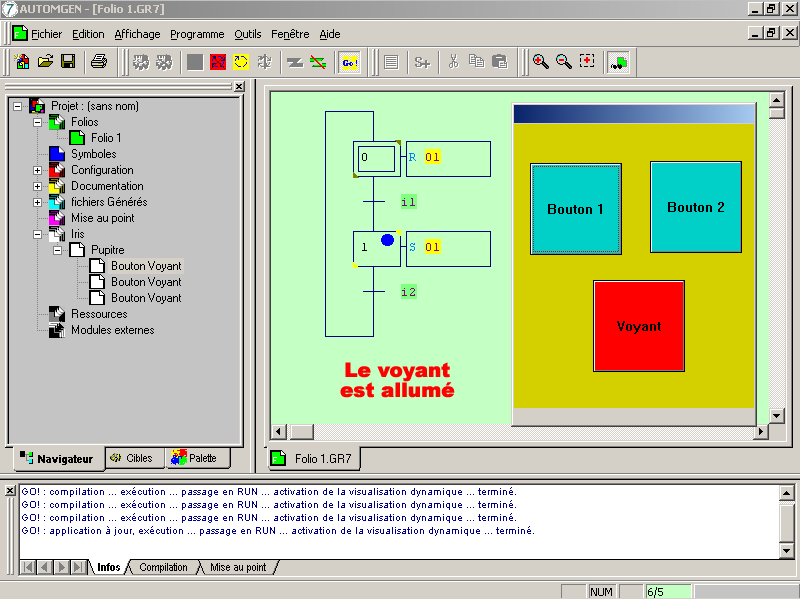
Task: Click the yellow GO! run button
Action: click(349, 62)
